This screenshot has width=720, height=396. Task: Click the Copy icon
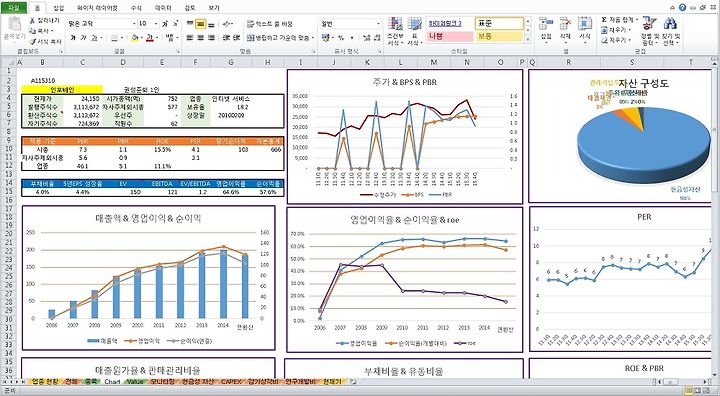[x=33, y=31]
